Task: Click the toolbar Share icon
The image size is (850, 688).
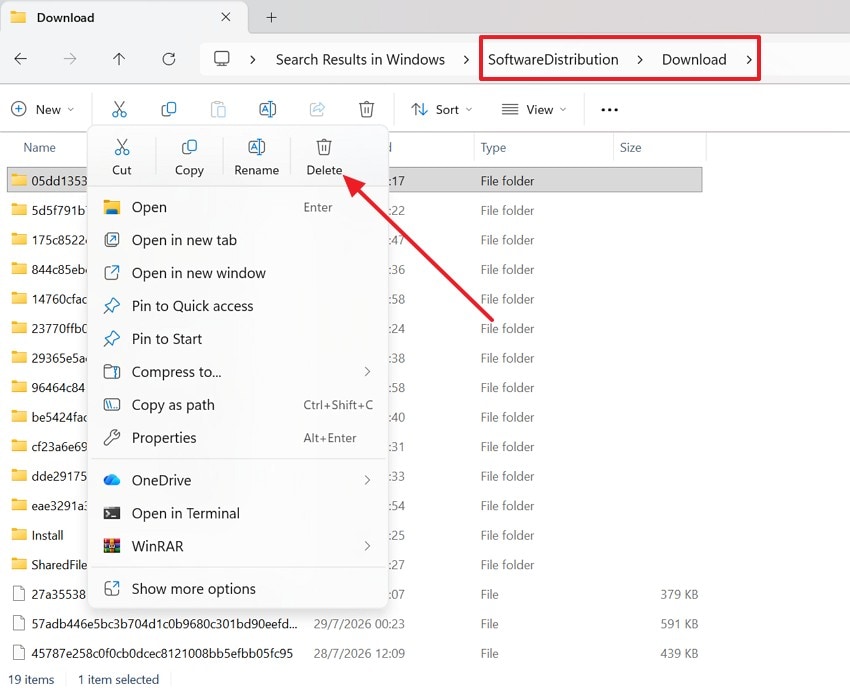Action: click(317, 110)
